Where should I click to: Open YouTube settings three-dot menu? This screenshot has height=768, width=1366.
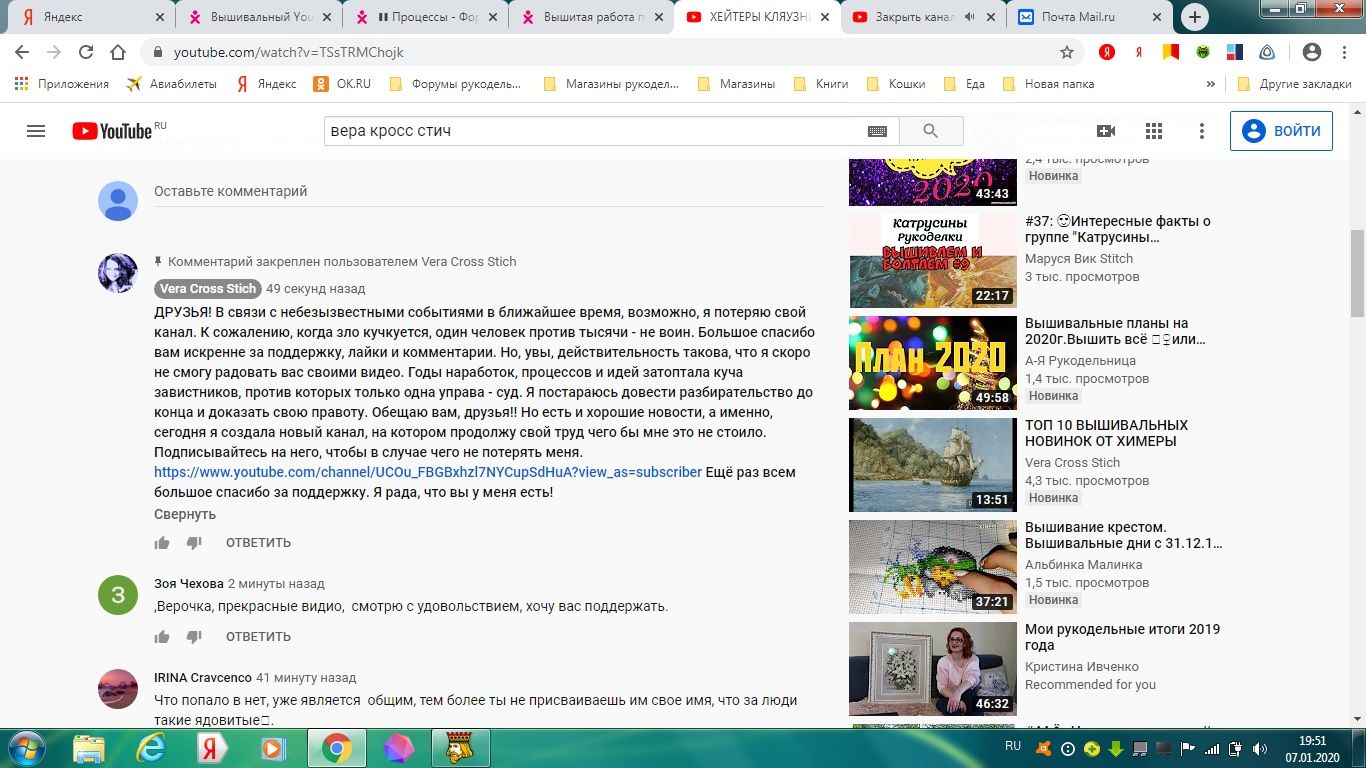coord(1202,131)
